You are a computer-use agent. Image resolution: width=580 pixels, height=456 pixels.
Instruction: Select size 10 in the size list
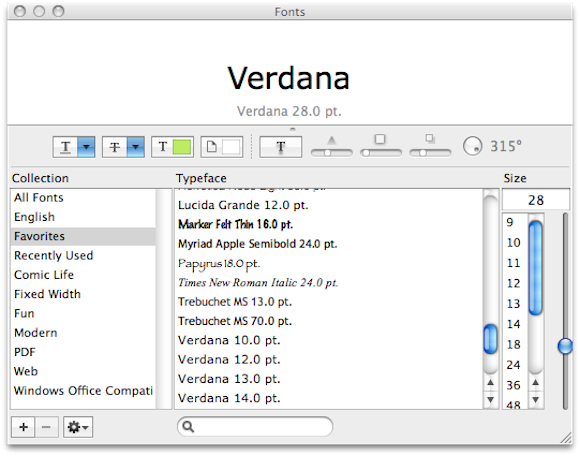pyautogui.click(x=515, y=243)
